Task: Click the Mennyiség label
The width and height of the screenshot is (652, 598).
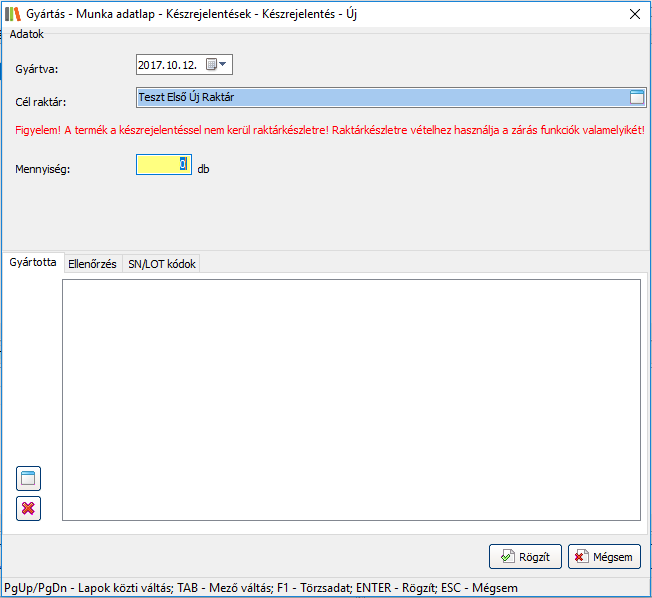Action: pos(43,168)
